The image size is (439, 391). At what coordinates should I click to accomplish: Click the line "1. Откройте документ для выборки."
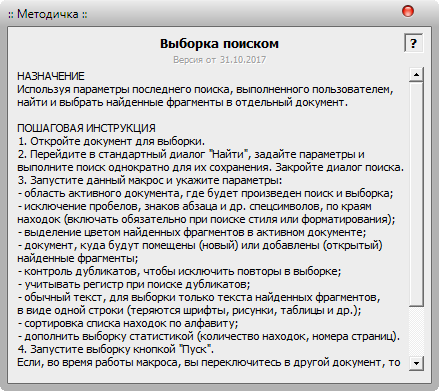point(111,141)
